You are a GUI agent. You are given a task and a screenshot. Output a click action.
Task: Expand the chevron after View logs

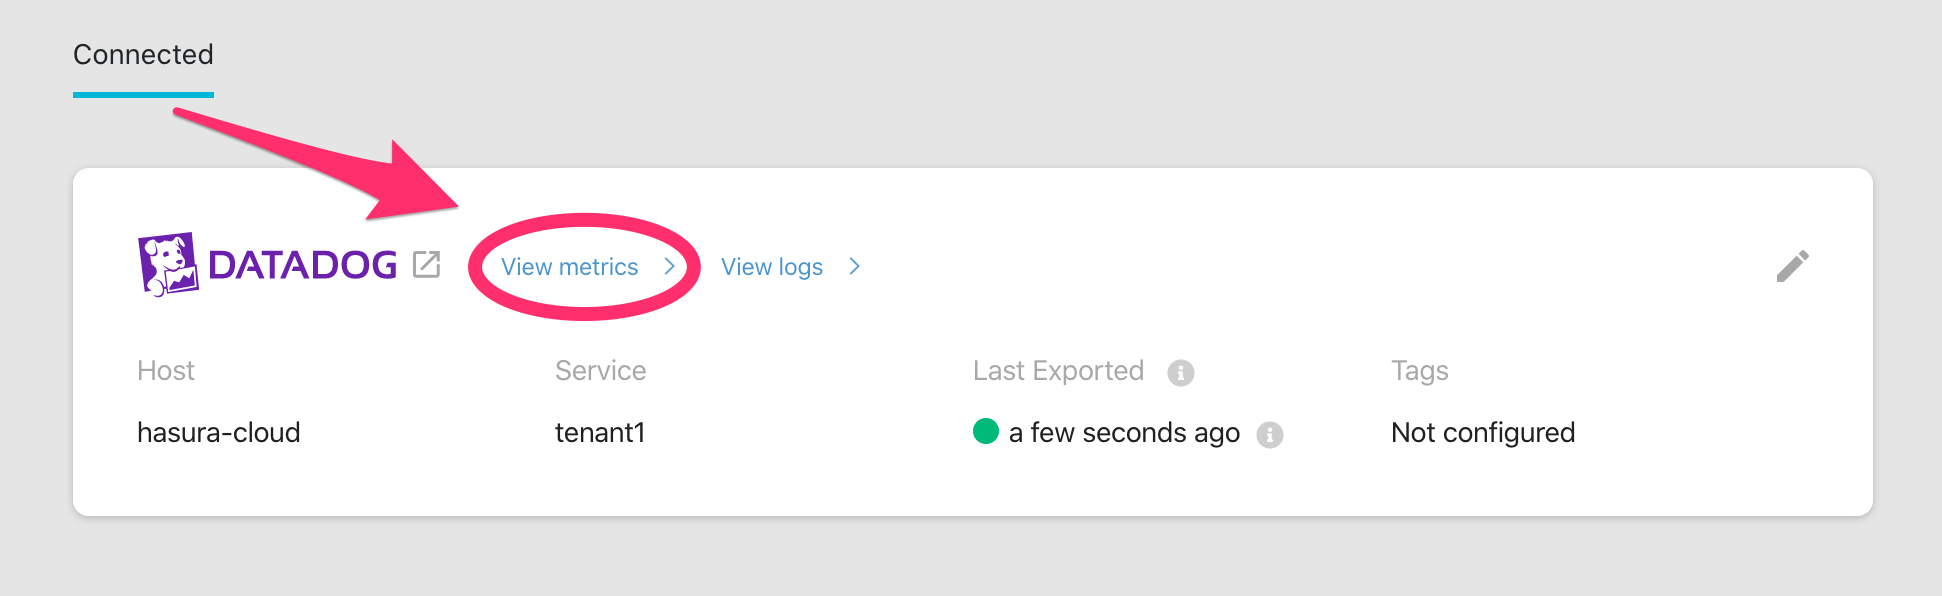tap(855, 267)
